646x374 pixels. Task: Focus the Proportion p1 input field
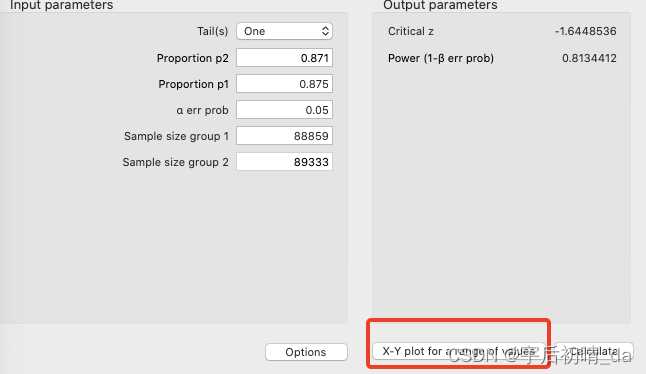284,84
